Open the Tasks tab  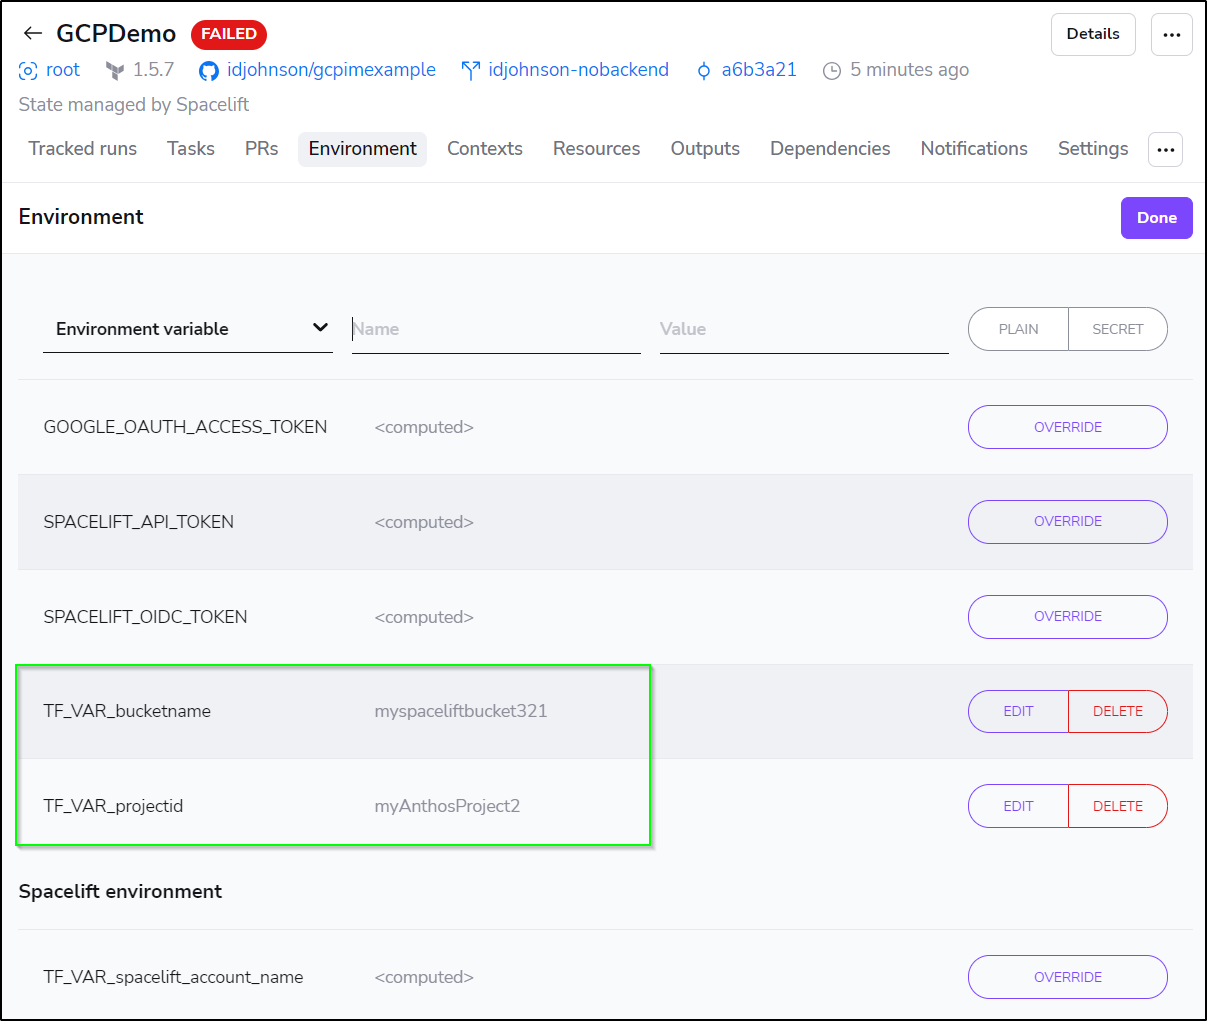[x=191, y=149]
